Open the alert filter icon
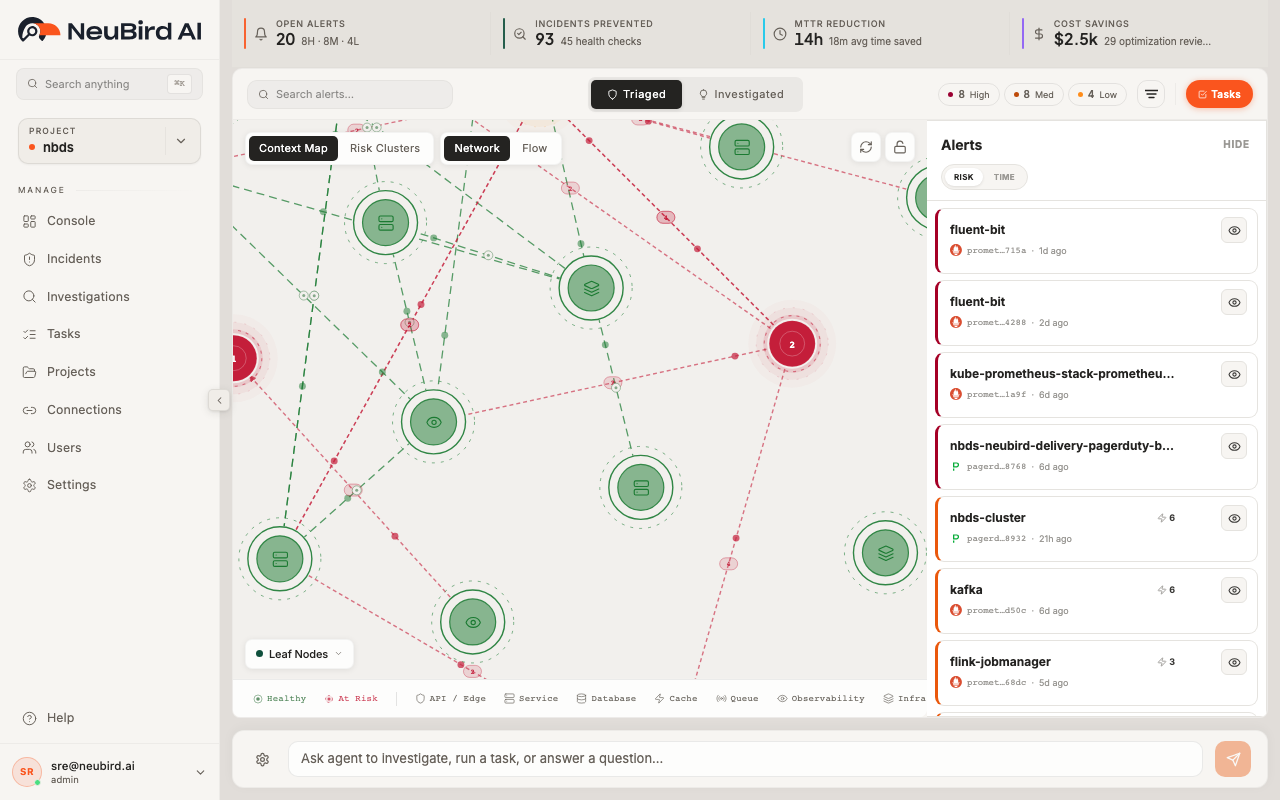The width and height of the screenshot is (1280, 800). pyautogui.click(x=1152, y=94)
